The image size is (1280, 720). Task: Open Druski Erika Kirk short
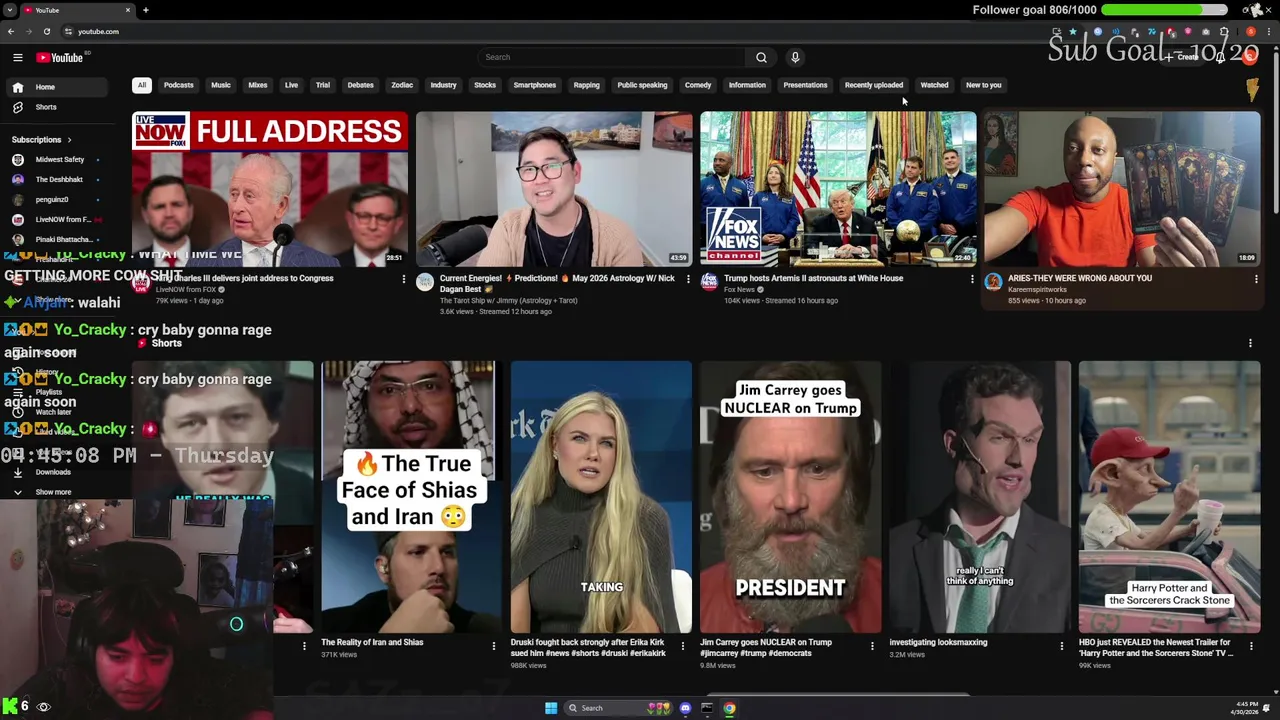[601, 497]
